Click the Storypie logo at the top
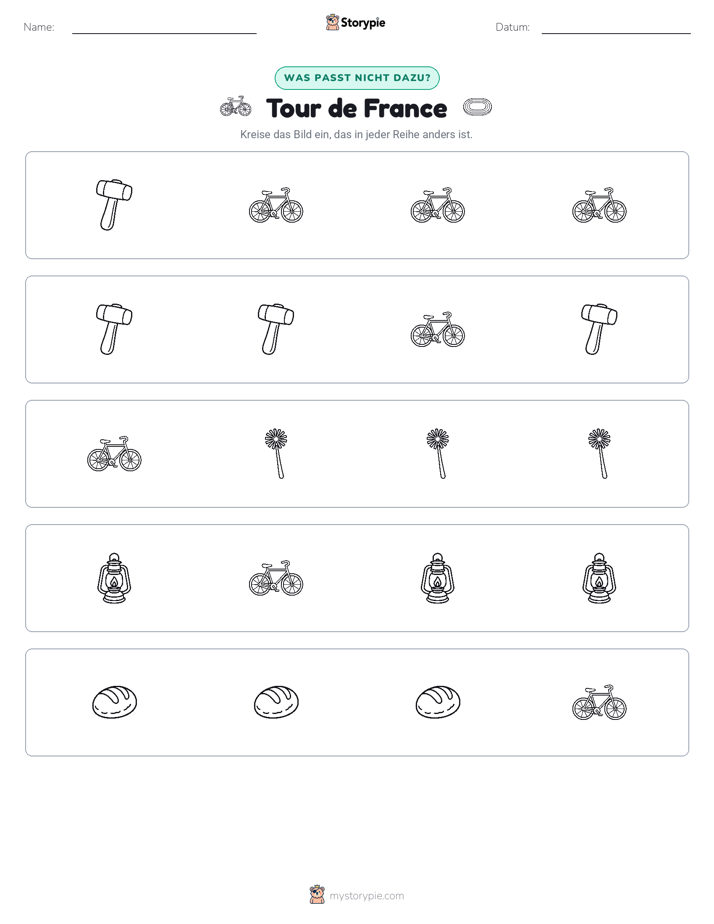 click(x=356, y=22)
